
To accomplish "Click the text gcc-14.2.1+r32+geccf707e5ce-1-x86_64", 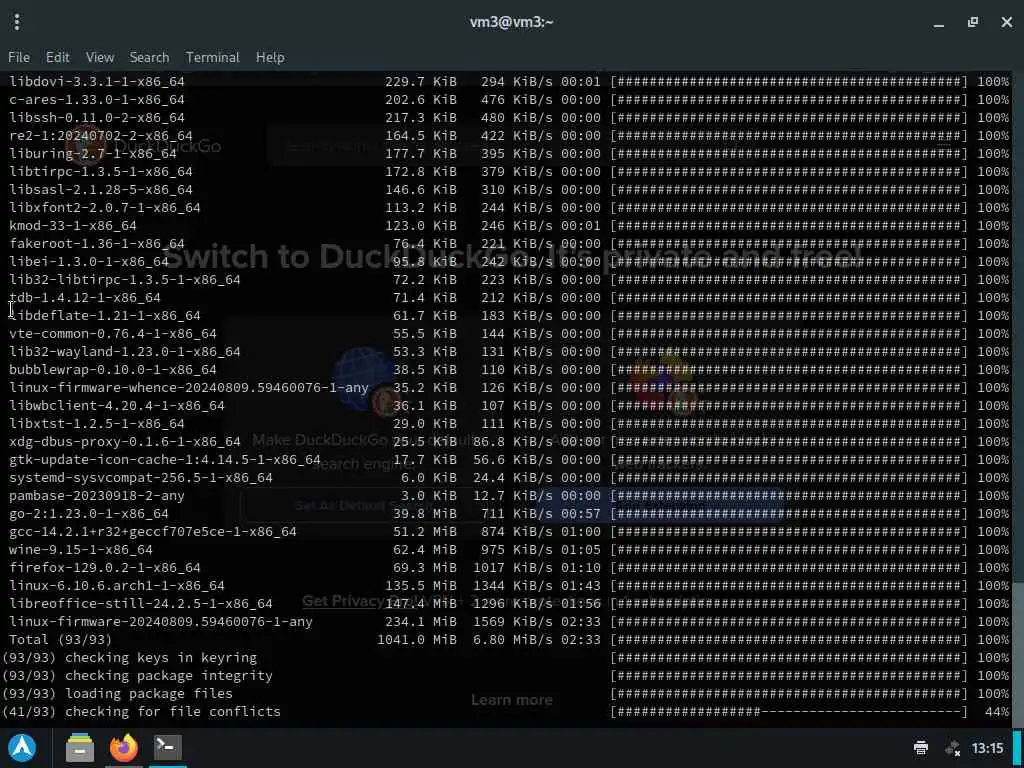I will click(x=153, y=532).
